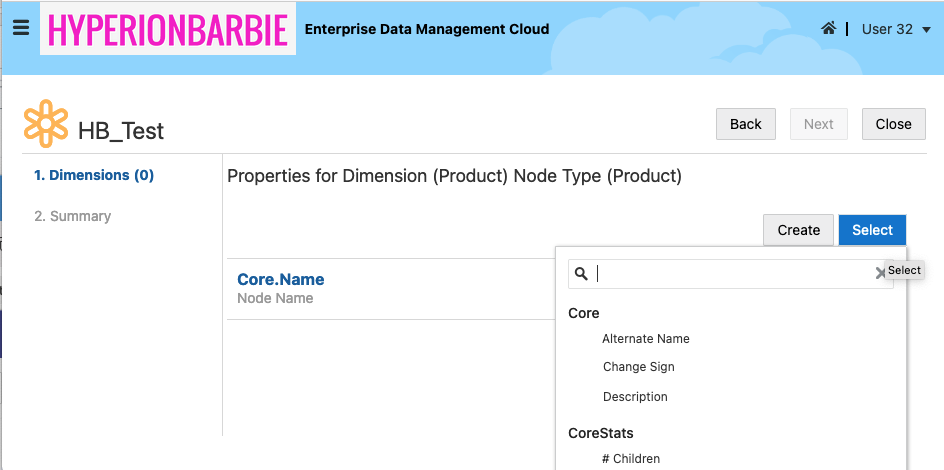Screen dimensions: 944x470
Task: Go to the 2. Summary step
Action: (x=72, y=216)
